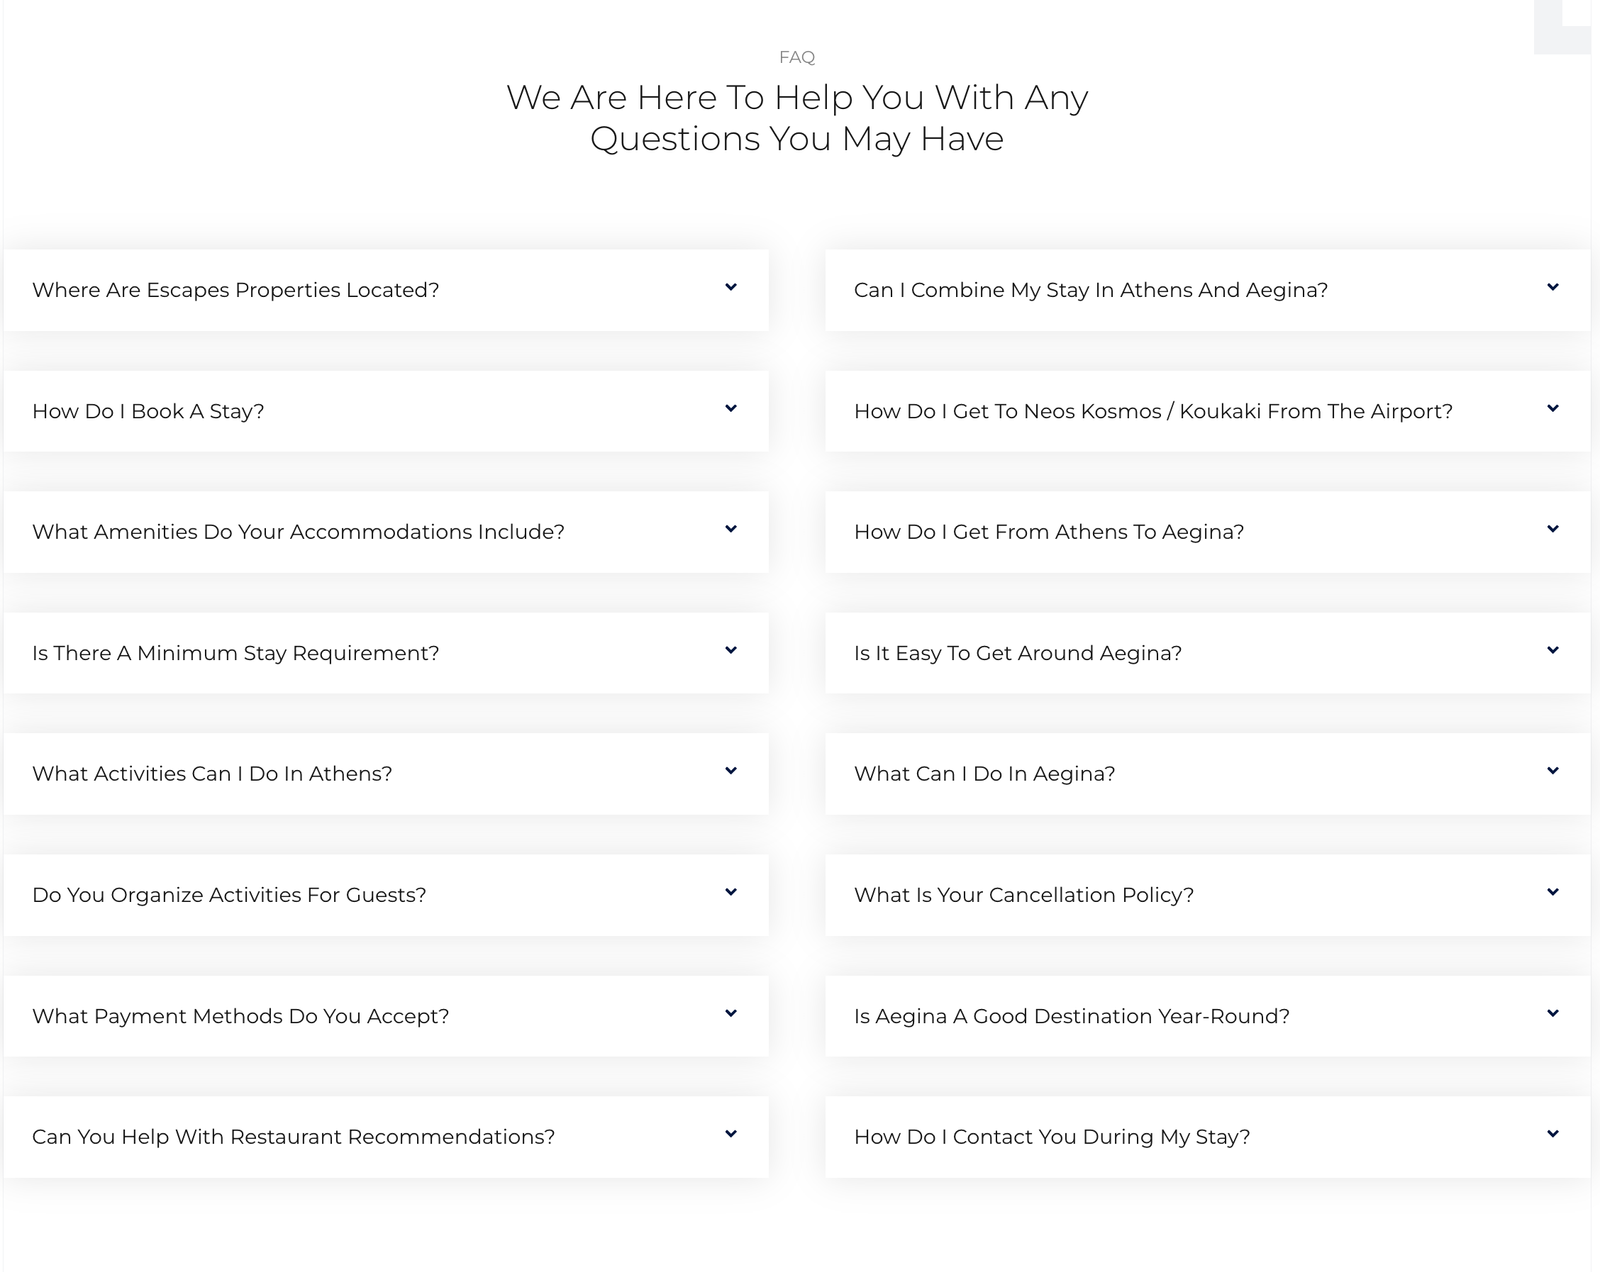
Task: Click chevron icon beside 'Where Are Escapes Properties Located?'
Action: pos(731,288)
